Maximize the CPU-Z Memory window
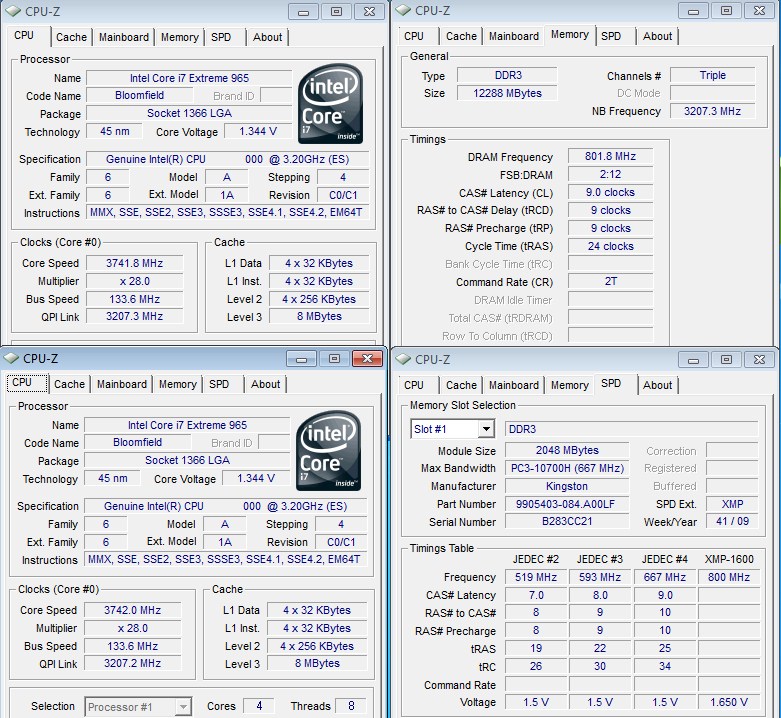Image resolution: width=781 pixels, height=718 pixels. (726, 10)
